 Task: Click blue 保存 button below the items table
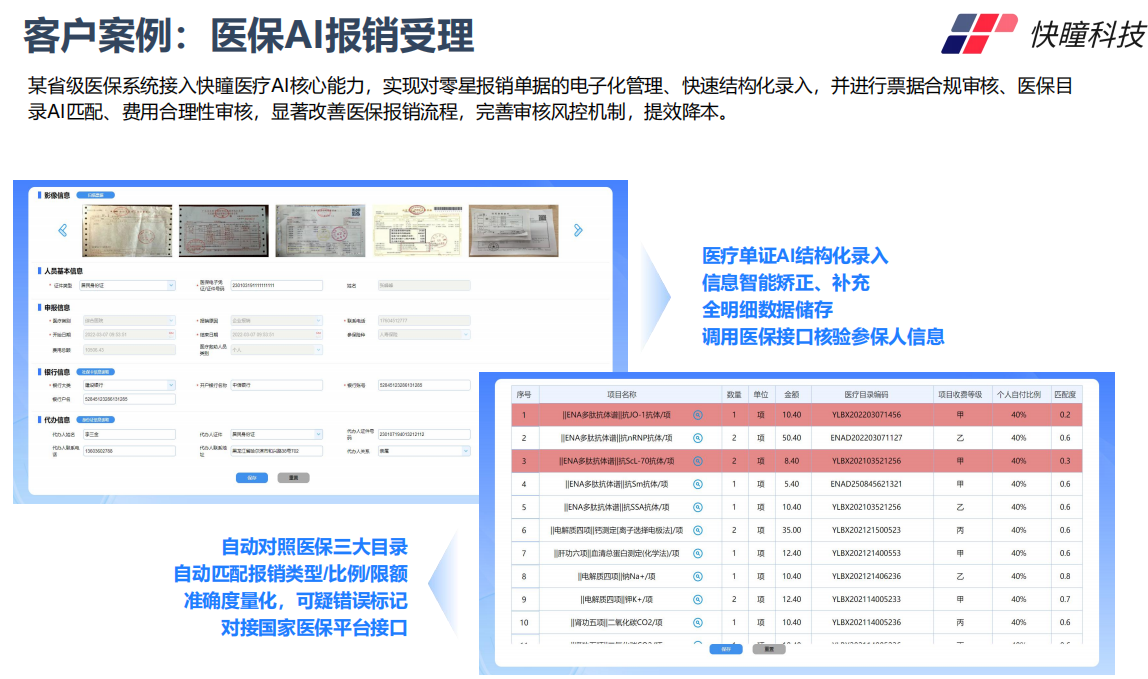[x=726, y=649]
